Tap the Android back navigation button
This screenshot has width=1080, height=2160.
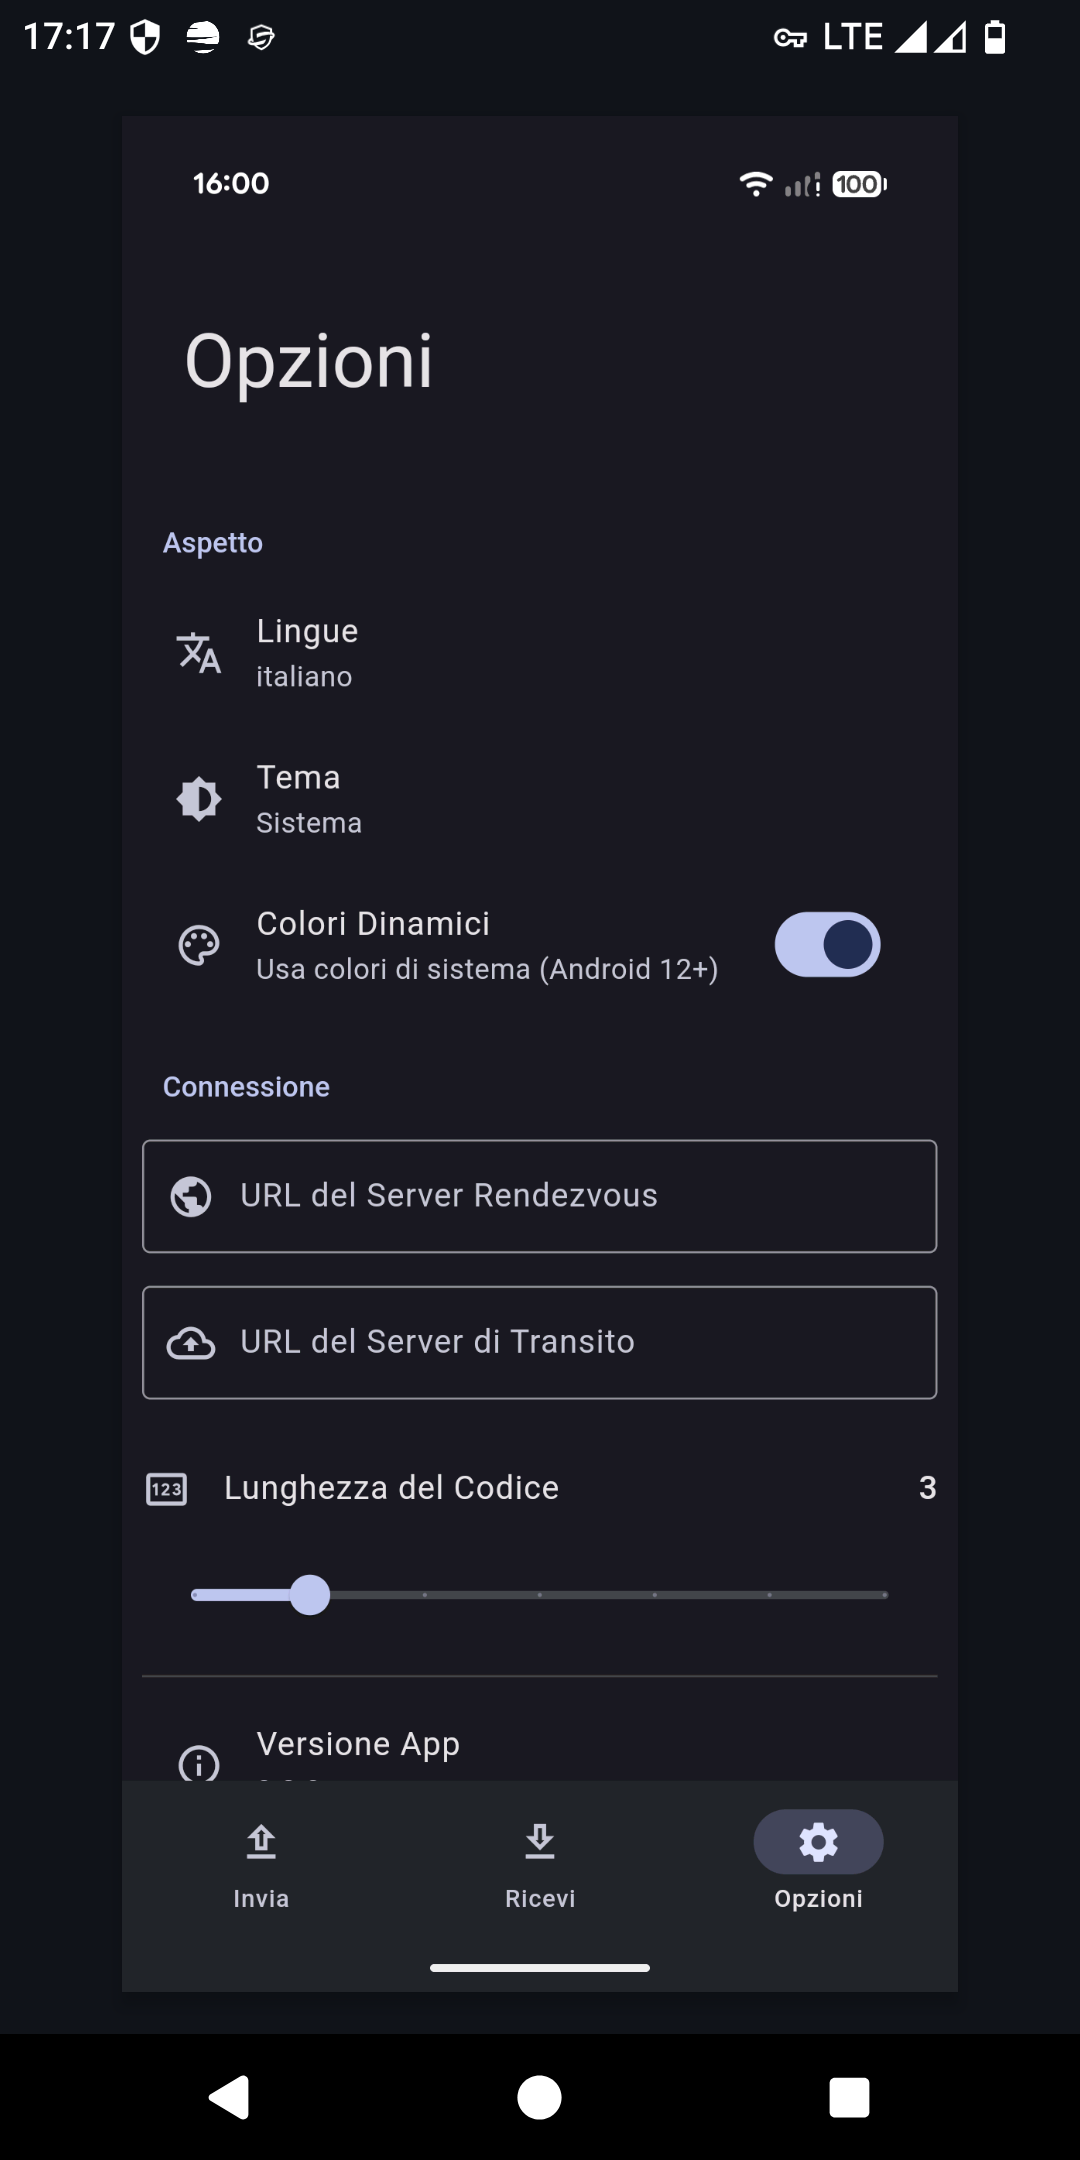pos(229,2097)
